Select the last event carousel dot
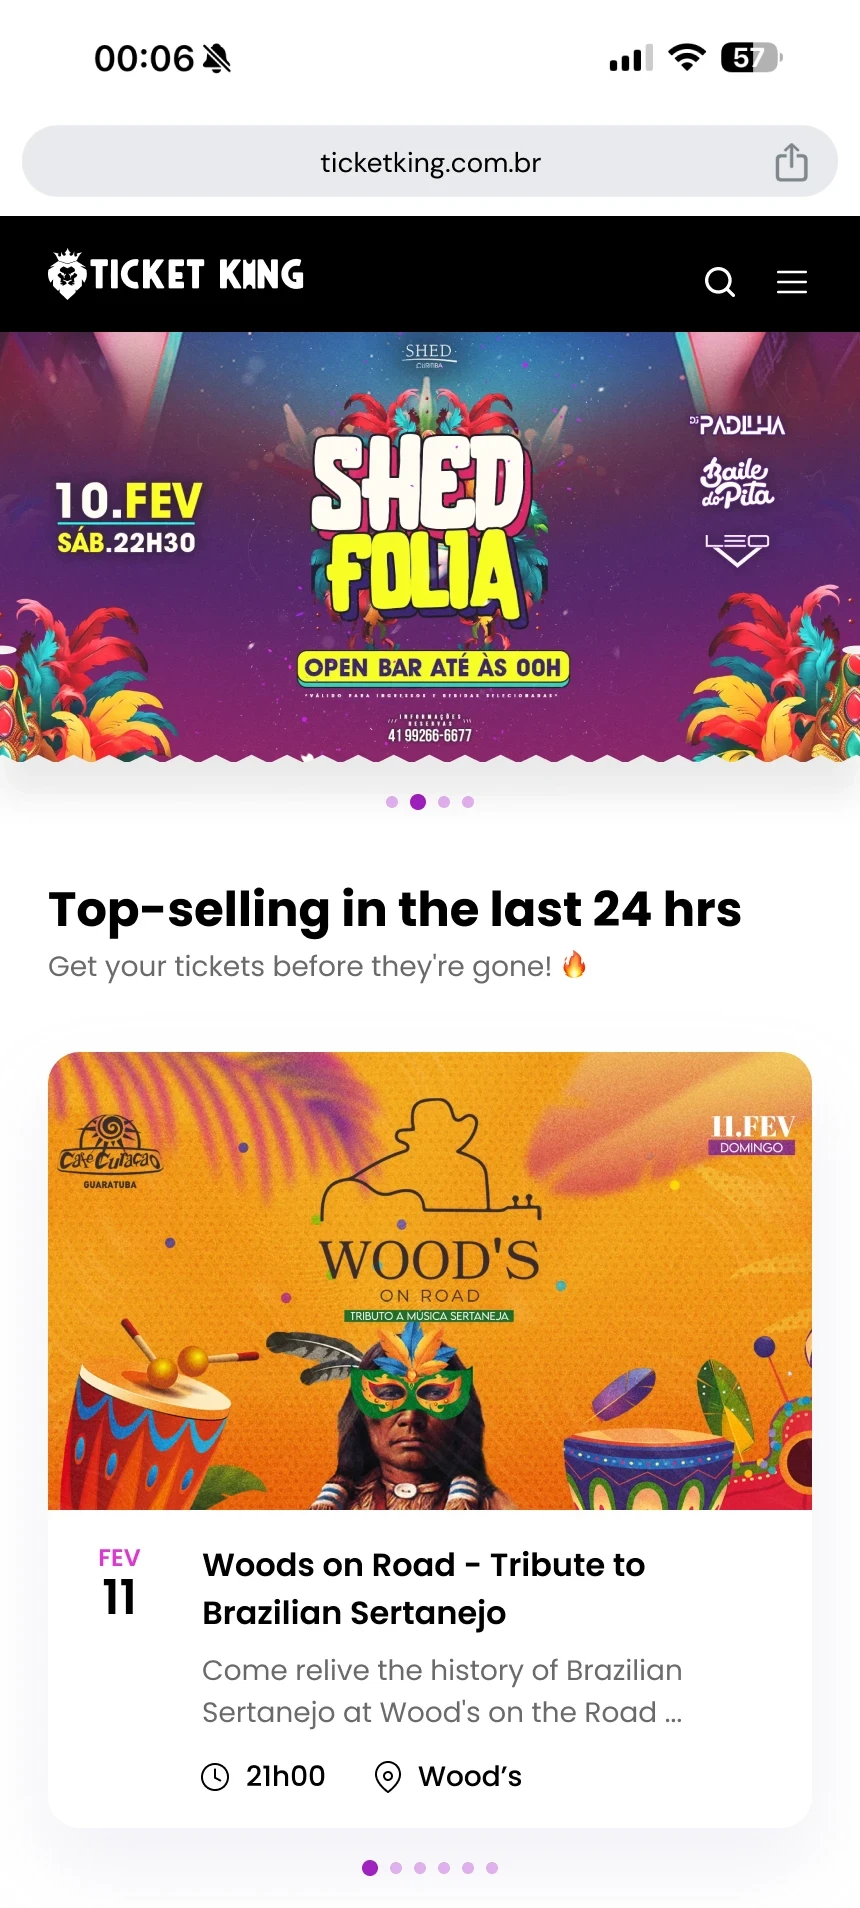The width and height of the screenshot is (860, 1908). click(492, 1868)
